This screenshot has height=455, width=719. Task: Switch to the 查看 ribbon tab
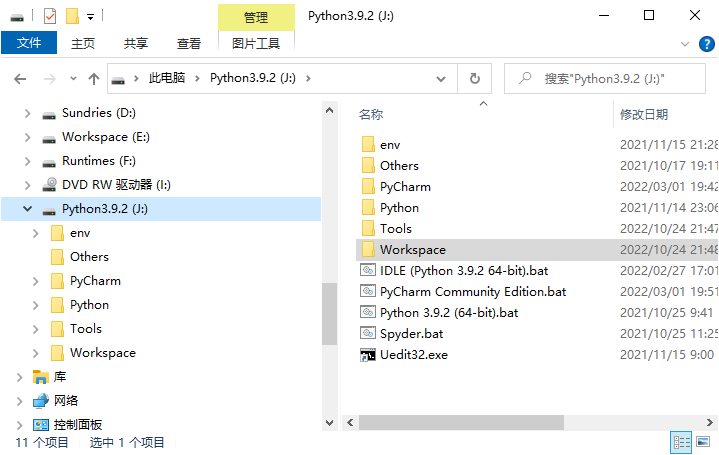[x=189, y=43]
